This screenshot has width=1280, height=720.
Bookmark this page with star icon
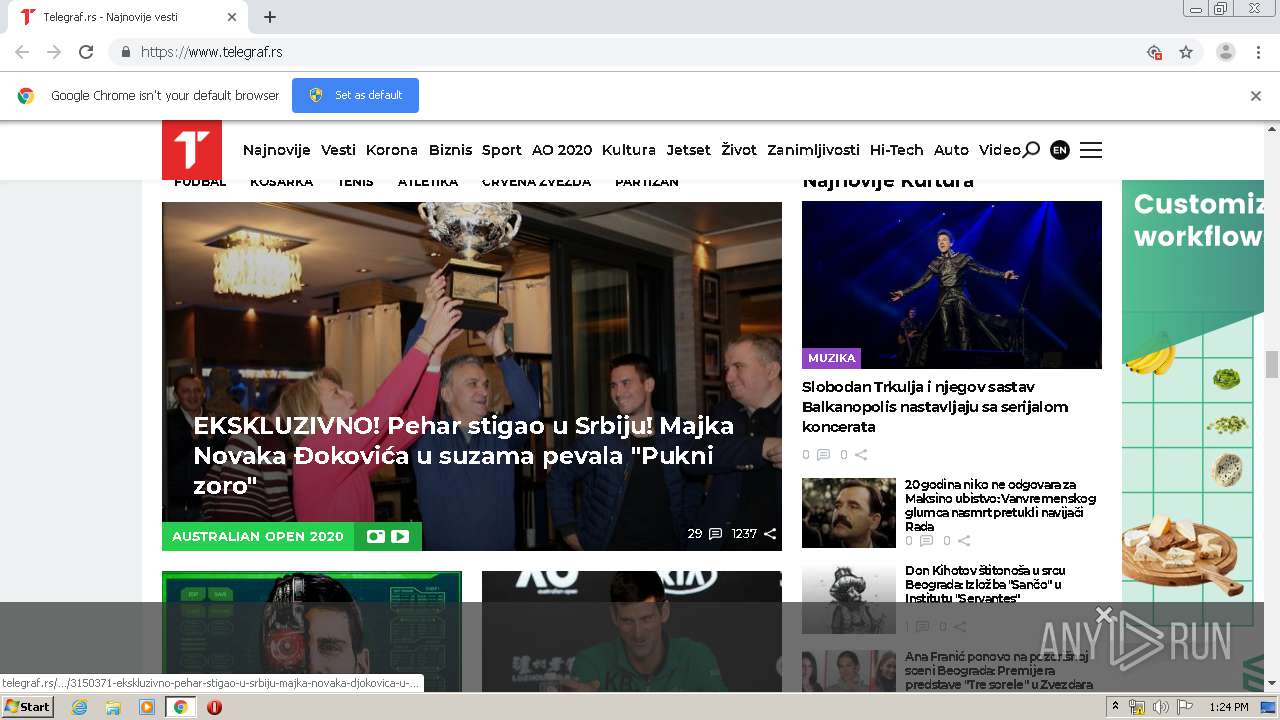coord(1186,52)
